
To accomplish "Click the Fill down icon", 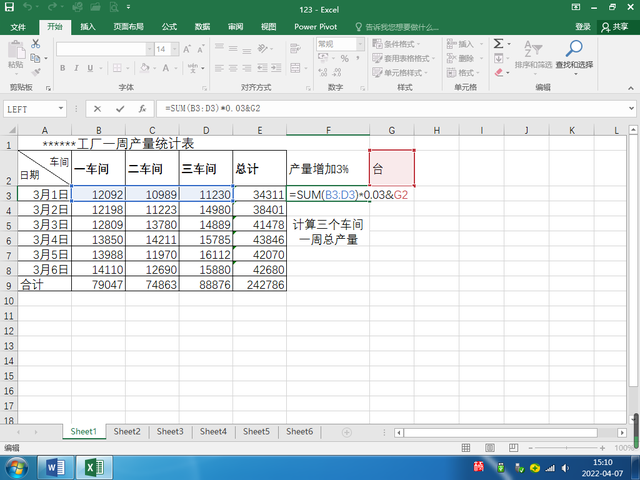I will click(x=498, y=58).
